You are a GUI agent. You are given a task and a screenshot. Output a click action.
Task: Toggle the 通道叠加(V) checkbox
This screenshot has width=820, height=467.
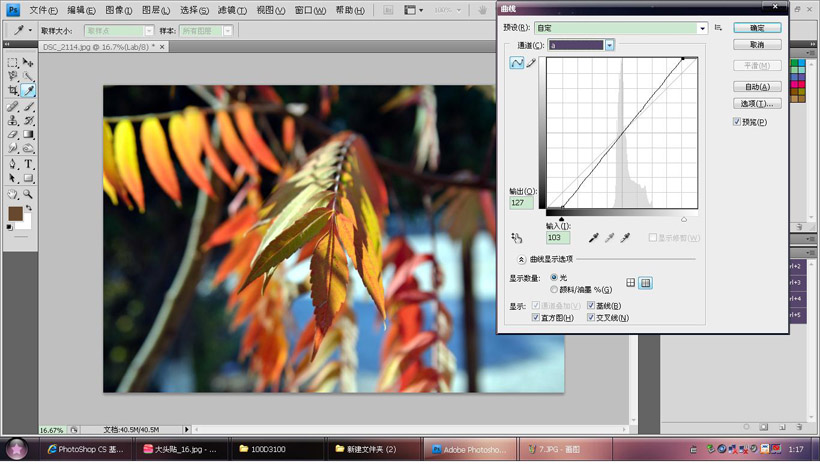pos(536,305)
